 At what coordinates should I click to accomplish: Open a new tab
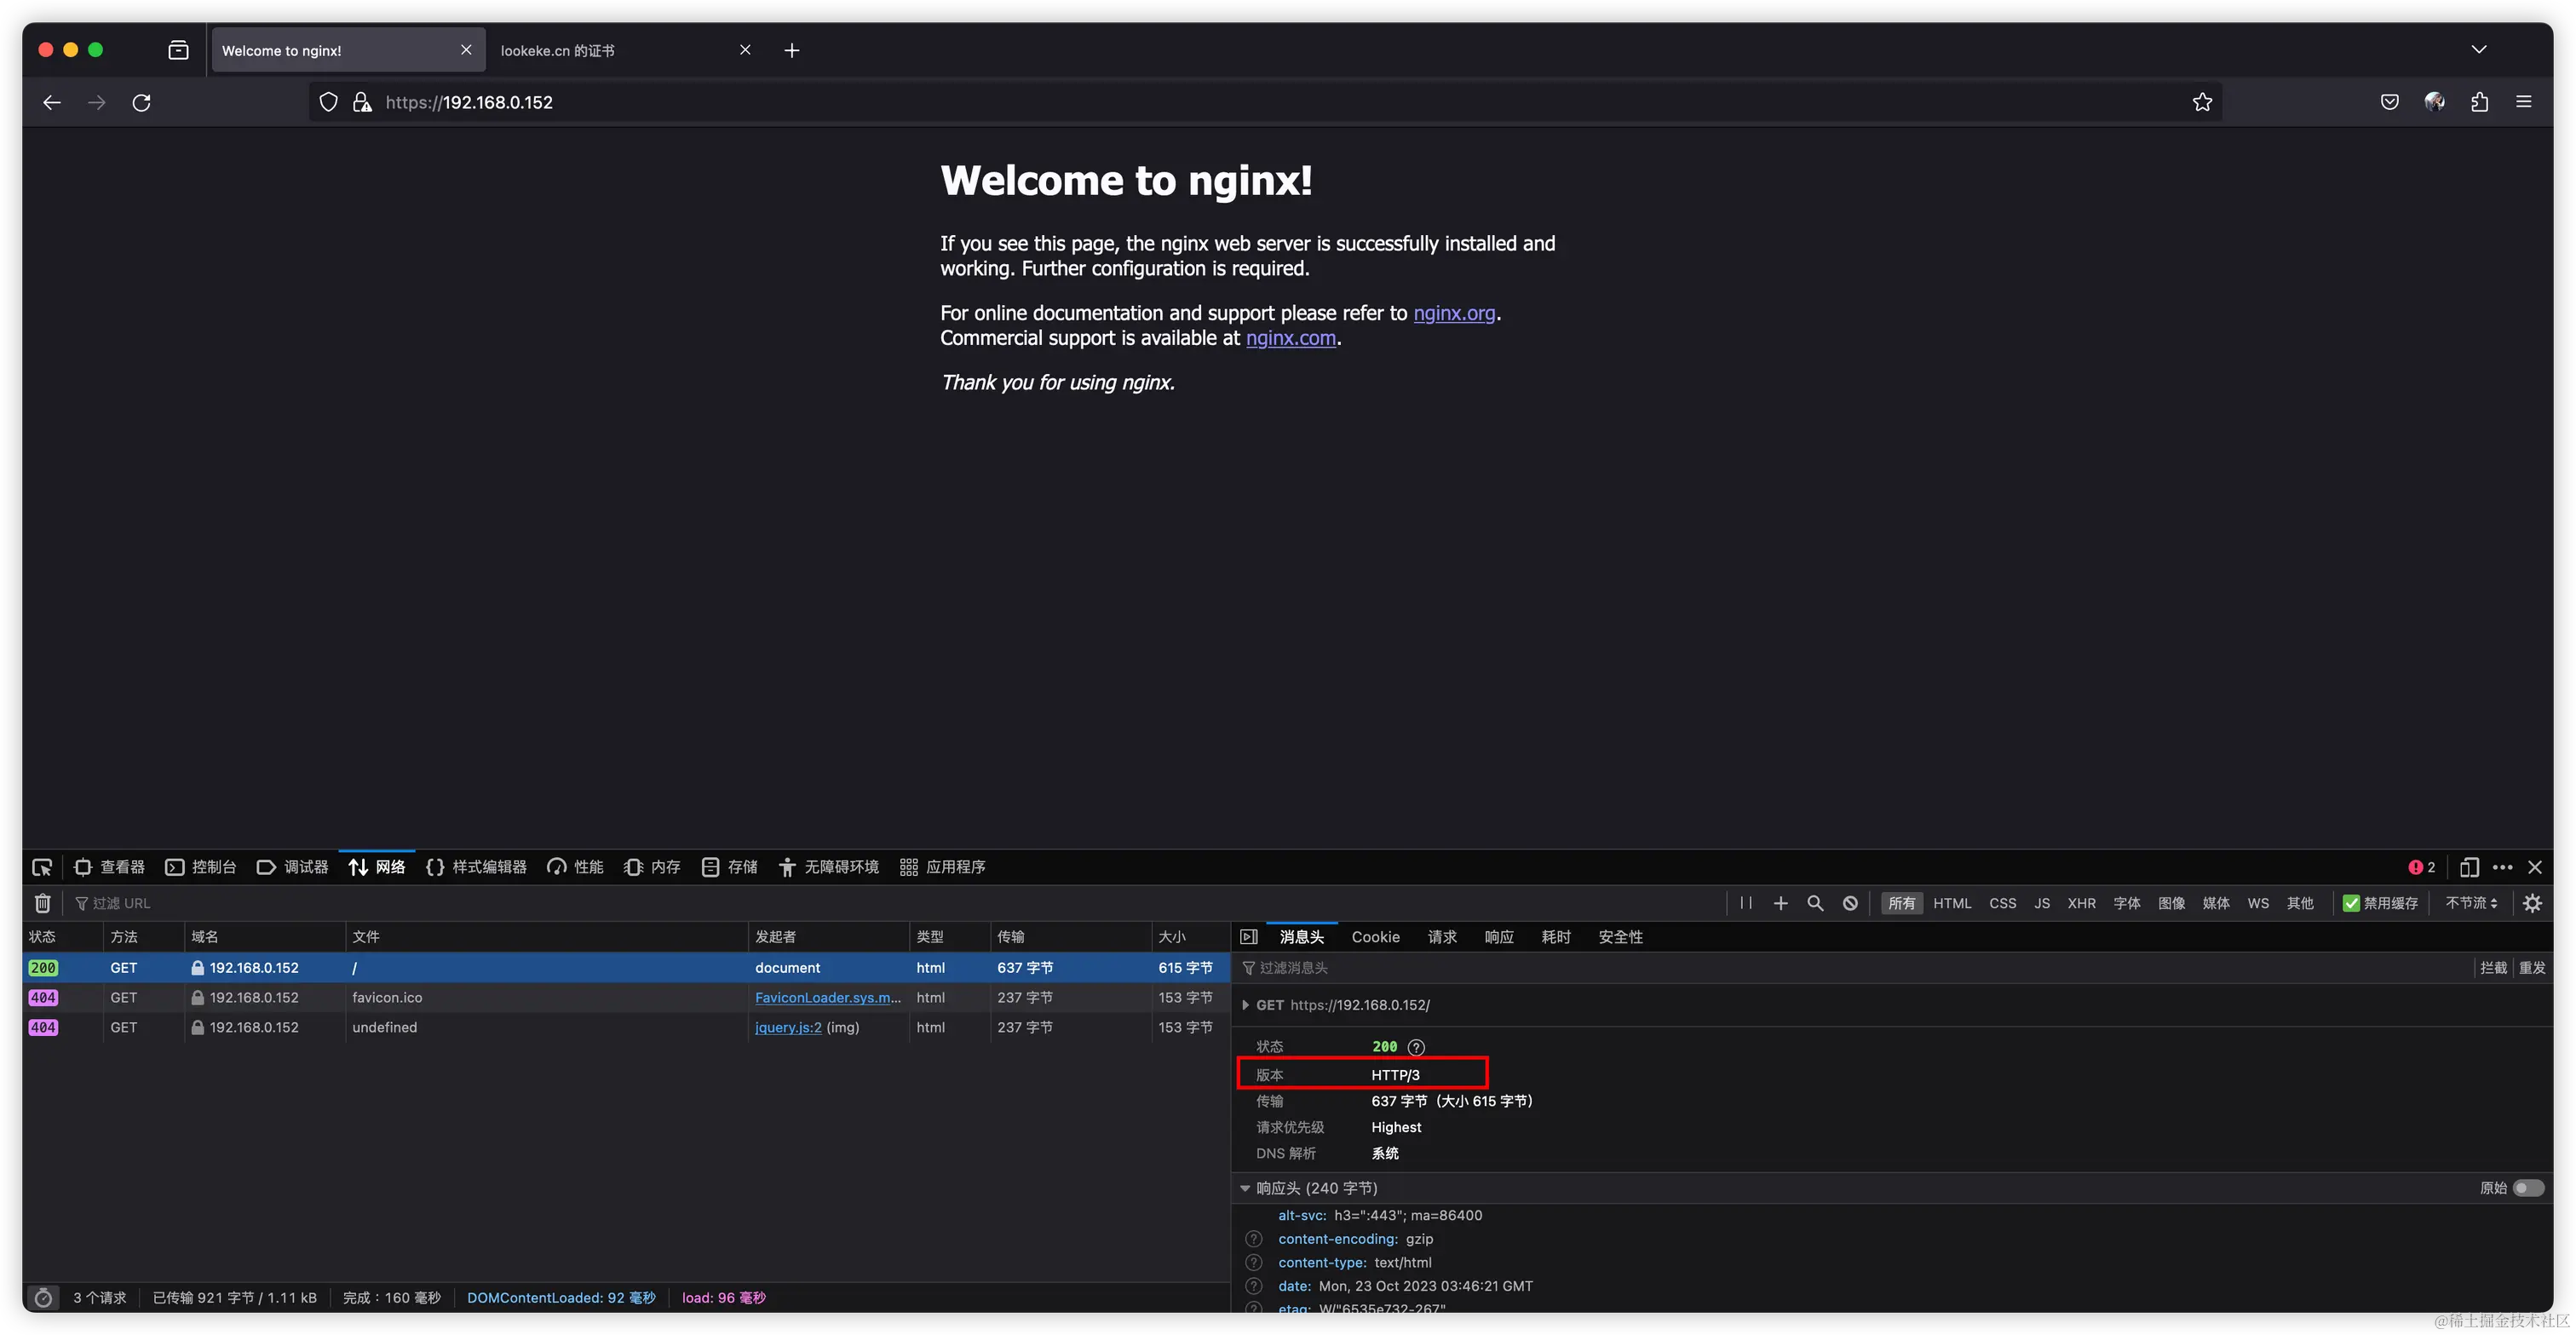(791, 50)
